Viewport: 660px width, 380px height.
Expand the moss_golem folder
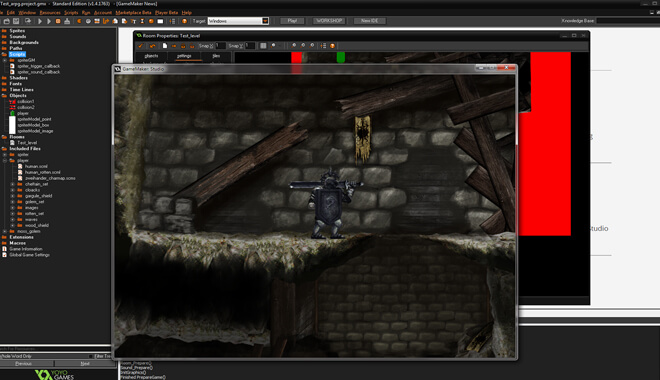(5, 231)
